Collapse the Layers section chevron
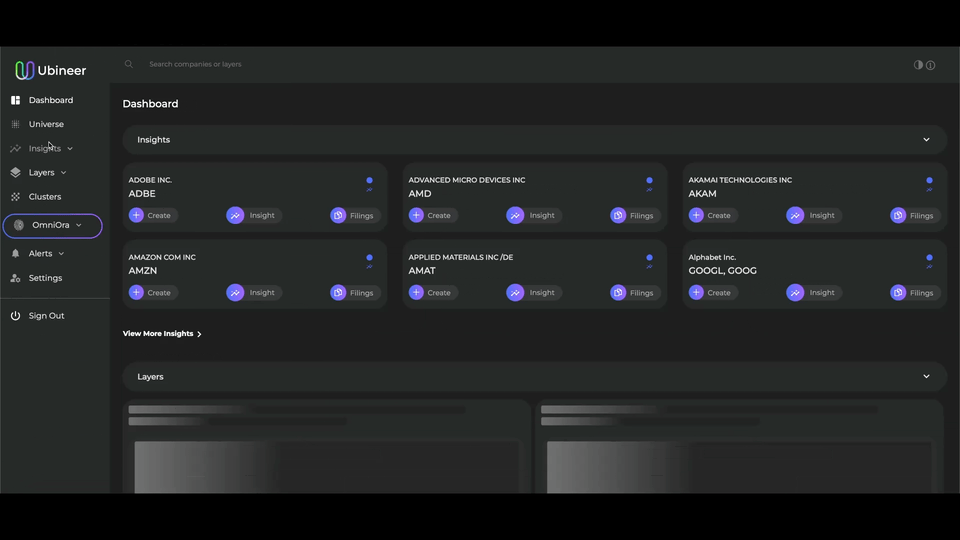 pos(926,377)
